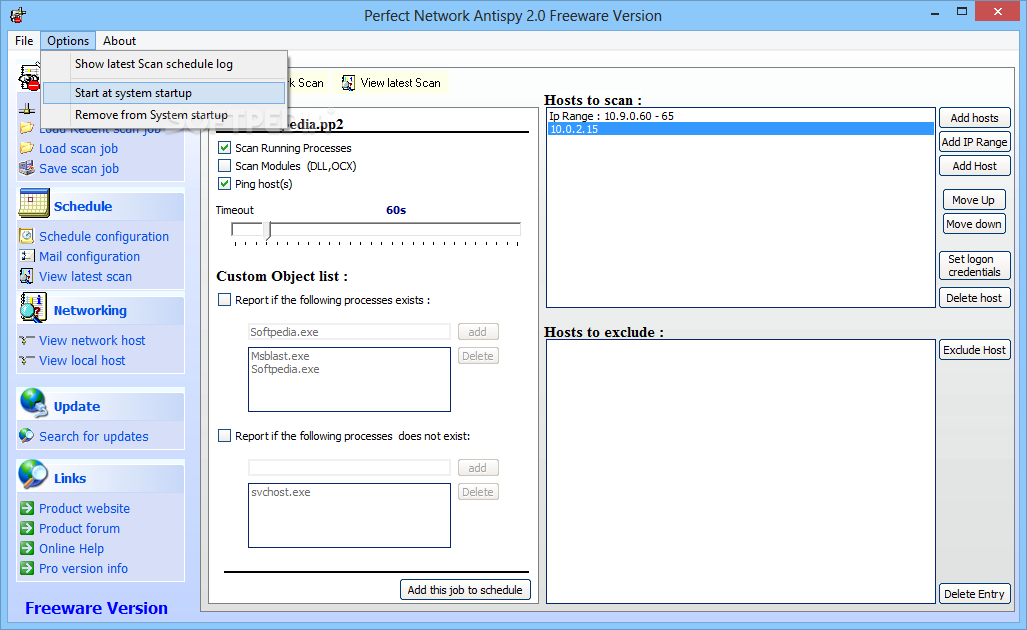
Task: Click the Add Host button
Action: (x=975, y=166)
